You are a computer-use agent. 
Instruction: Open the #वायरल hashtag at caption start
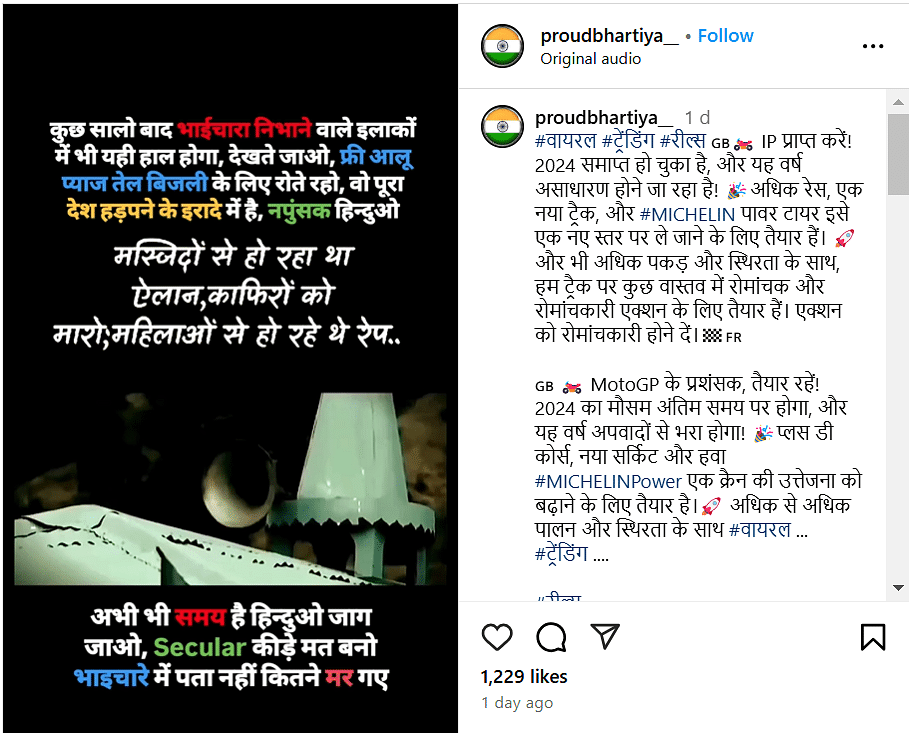coord(566,141)
